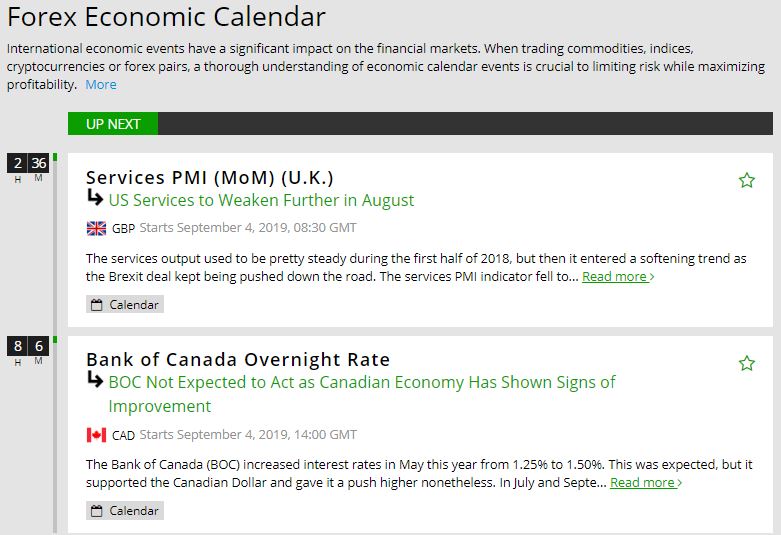This screenshot has height=535, width=781.
Task: Open 'US Services to Weaken Further in August'
Action: point(261,200)
